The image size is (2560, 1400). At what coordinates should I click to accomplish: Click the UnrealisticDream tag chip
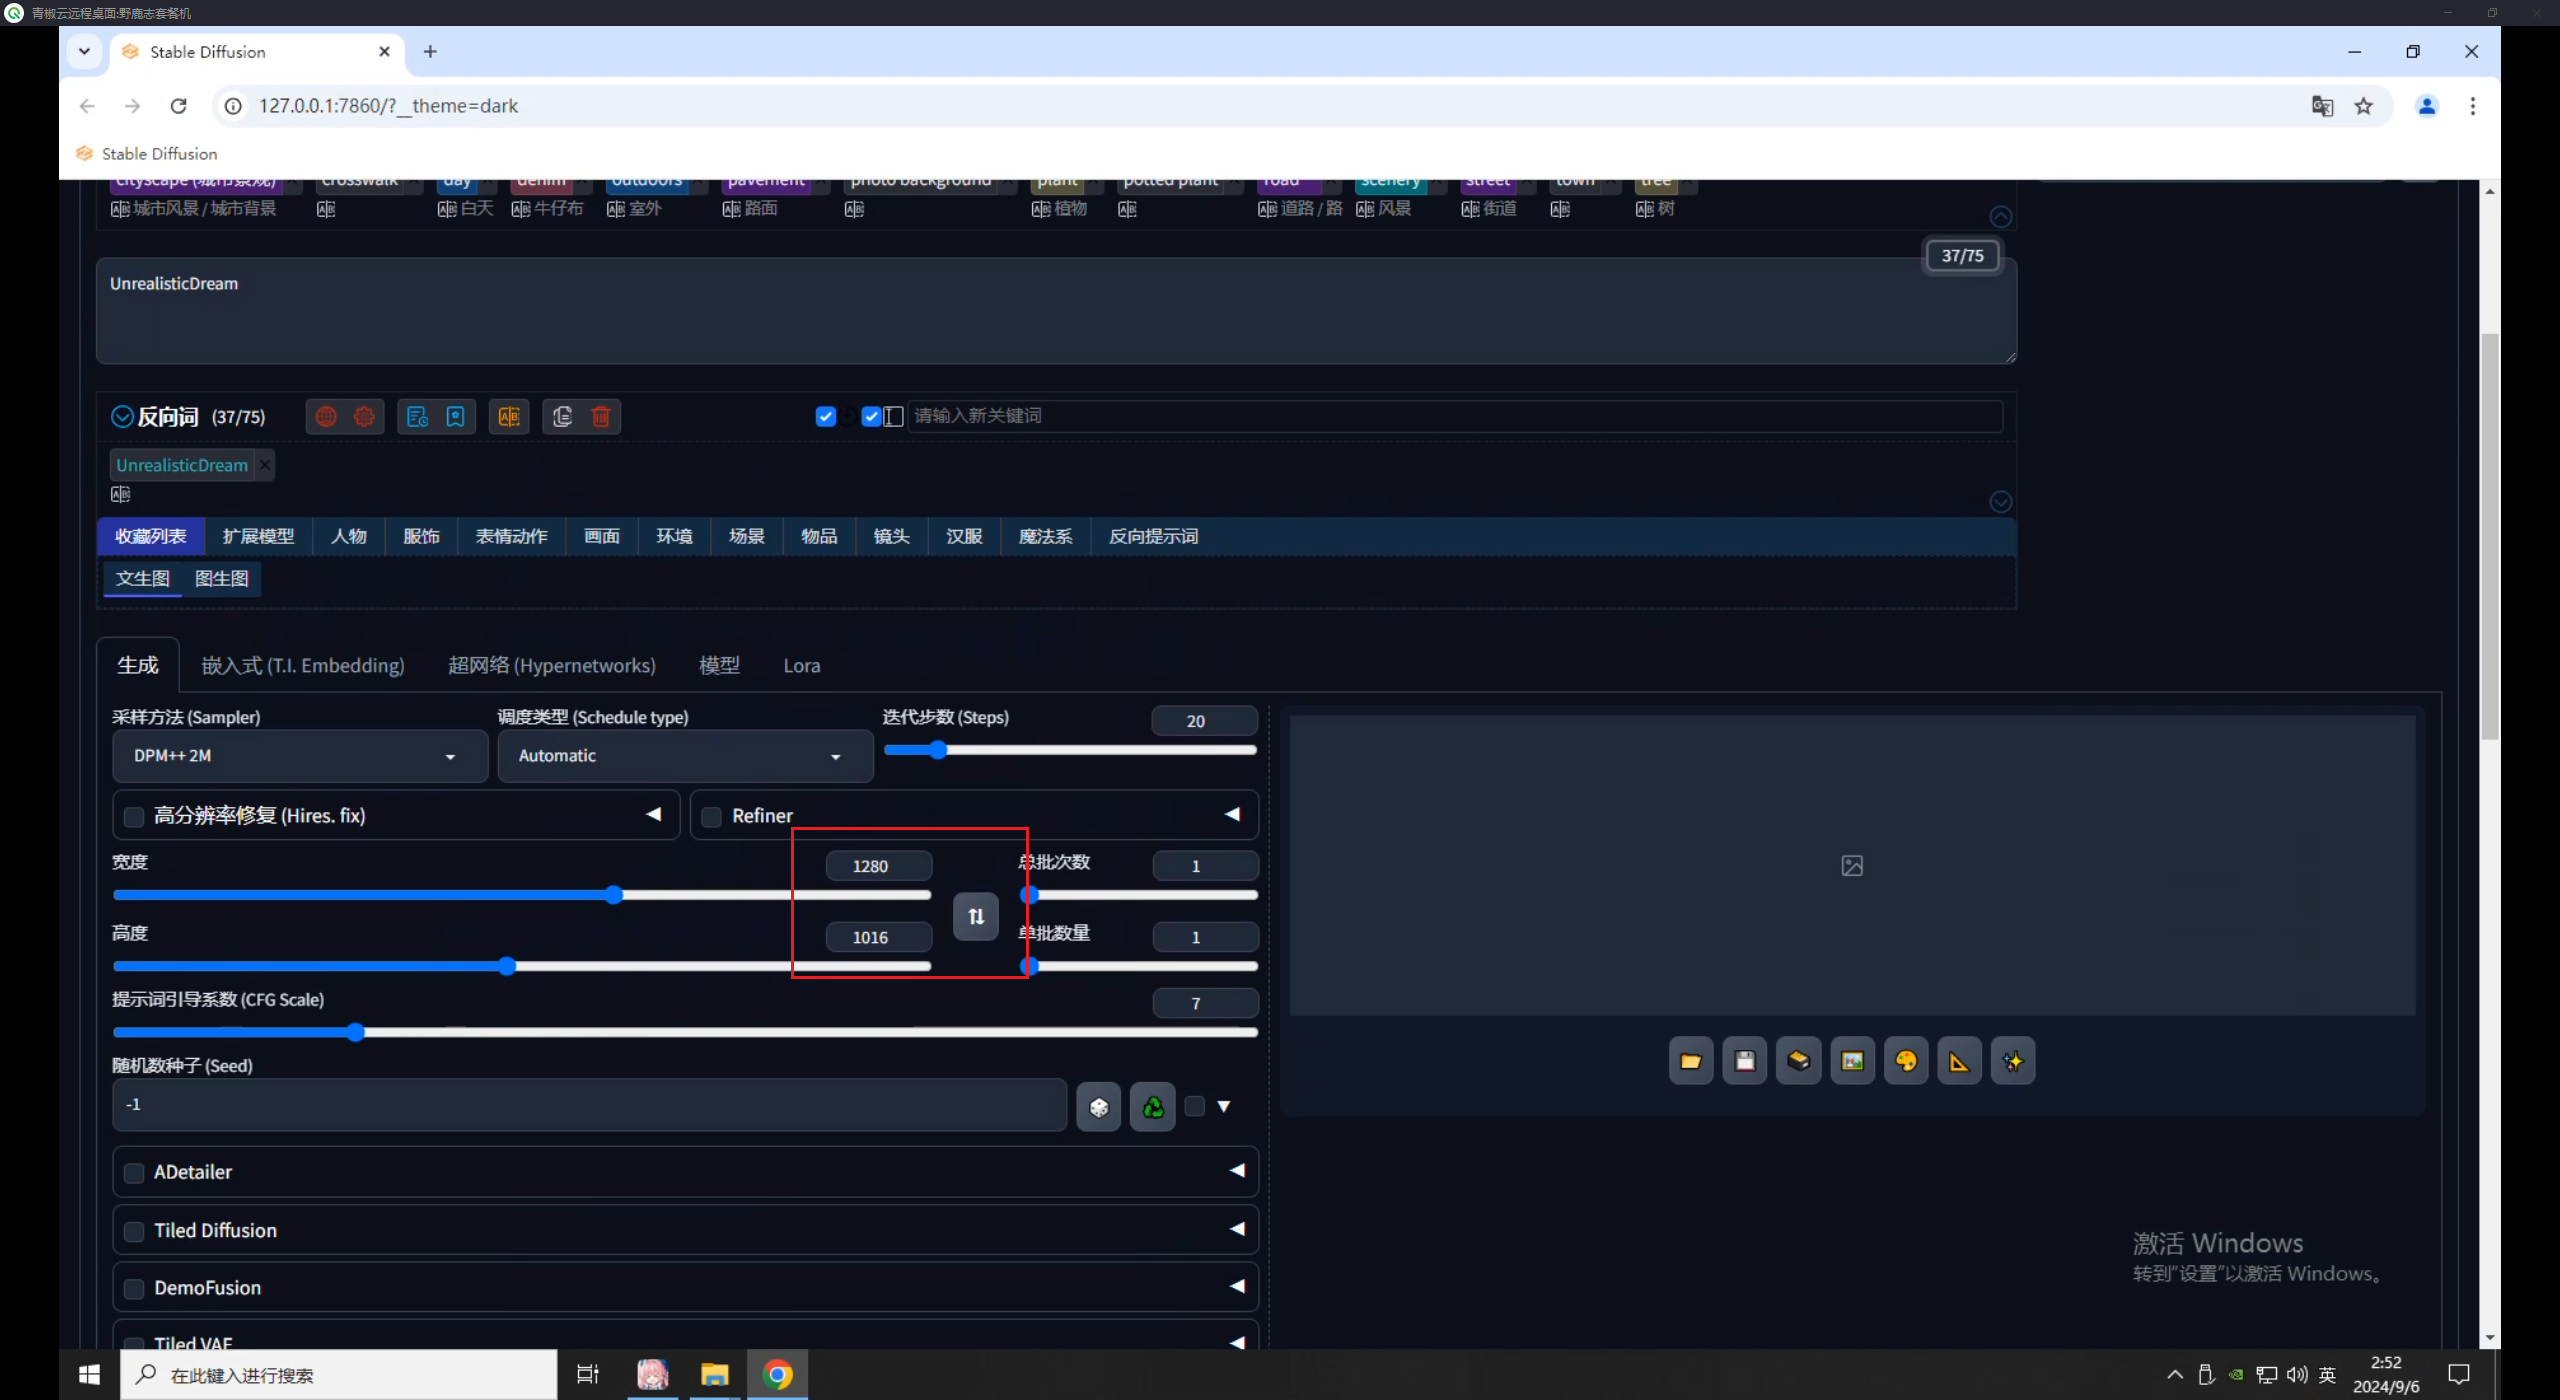click(x=182, y=465)
